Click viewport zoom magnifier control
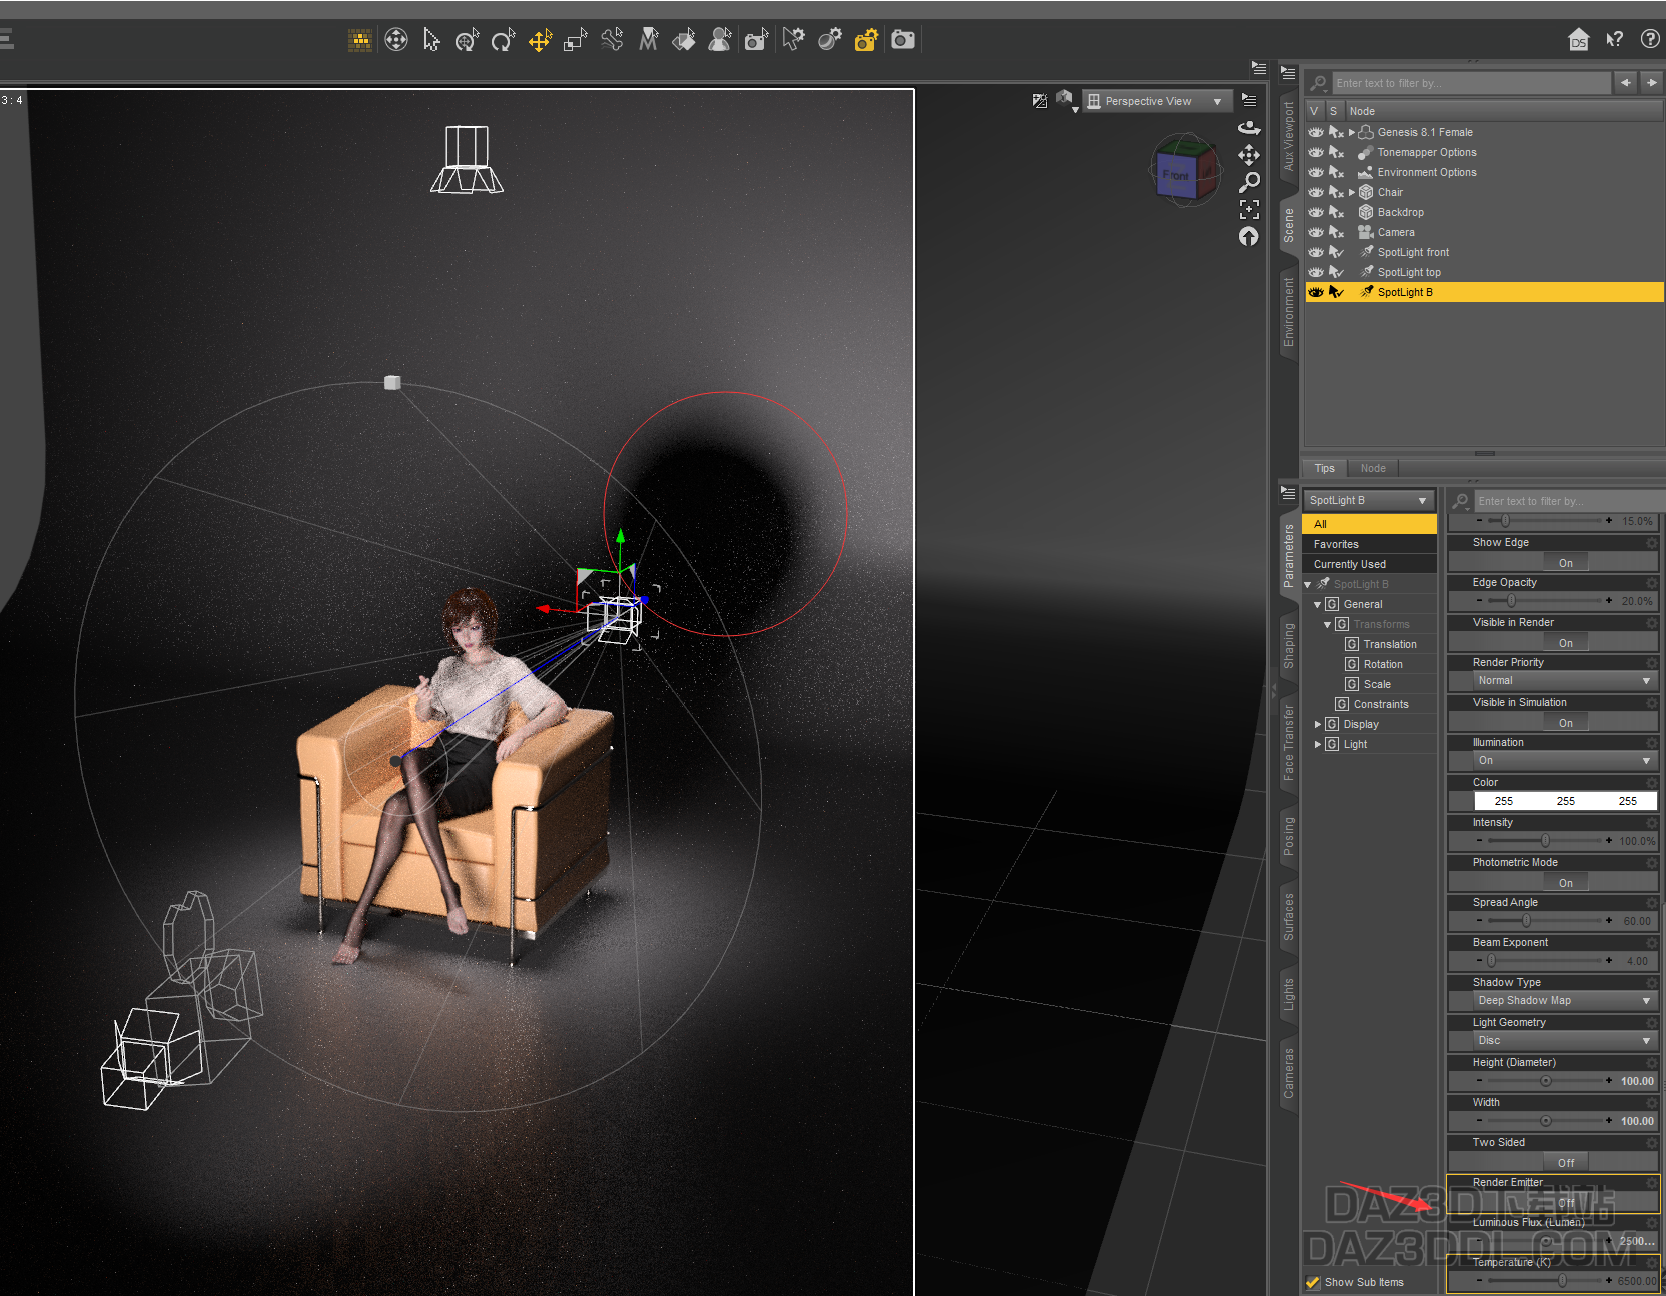 [x=1249, y=182]
